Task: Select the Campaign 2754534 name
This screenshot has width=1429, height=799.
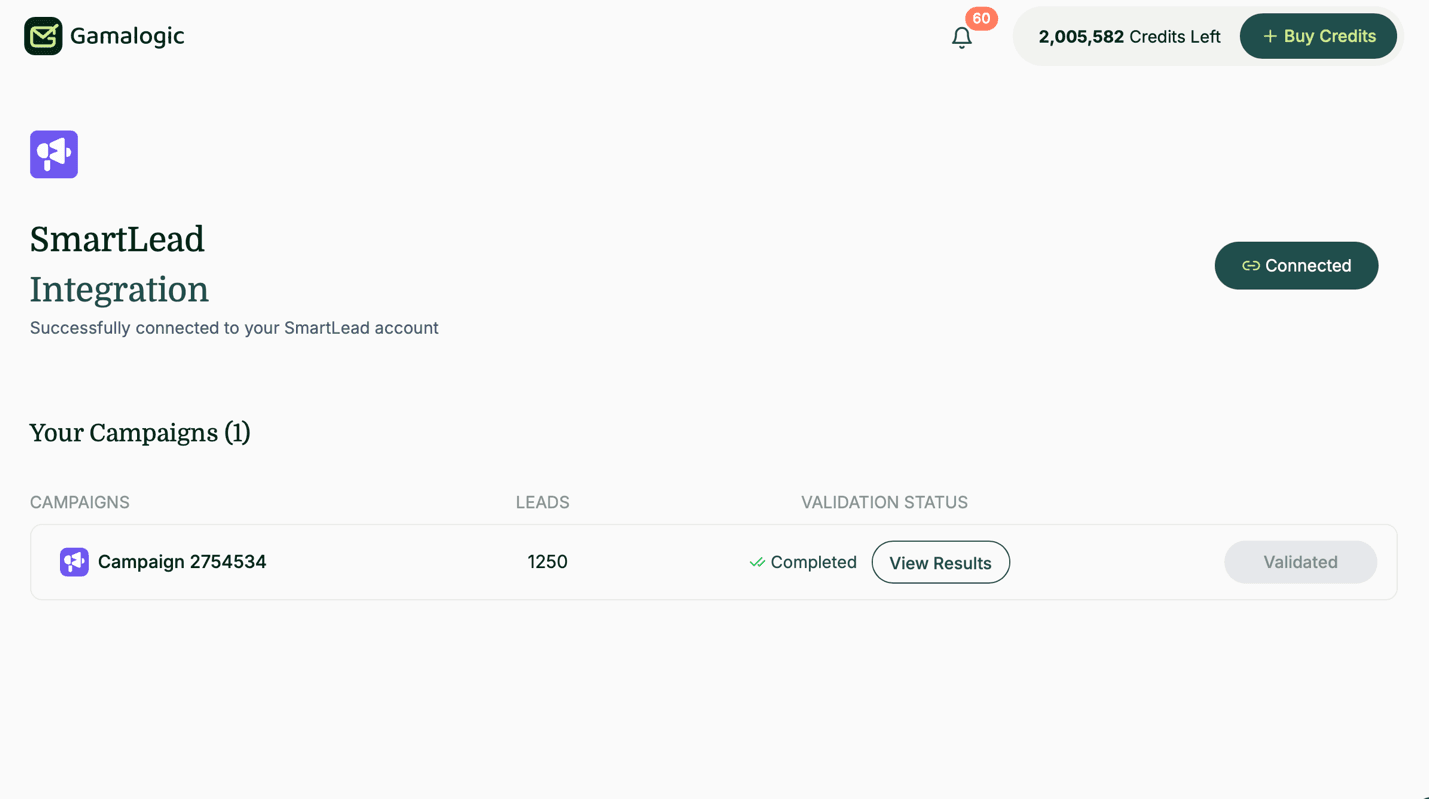Action: click(x=182, y=562)
